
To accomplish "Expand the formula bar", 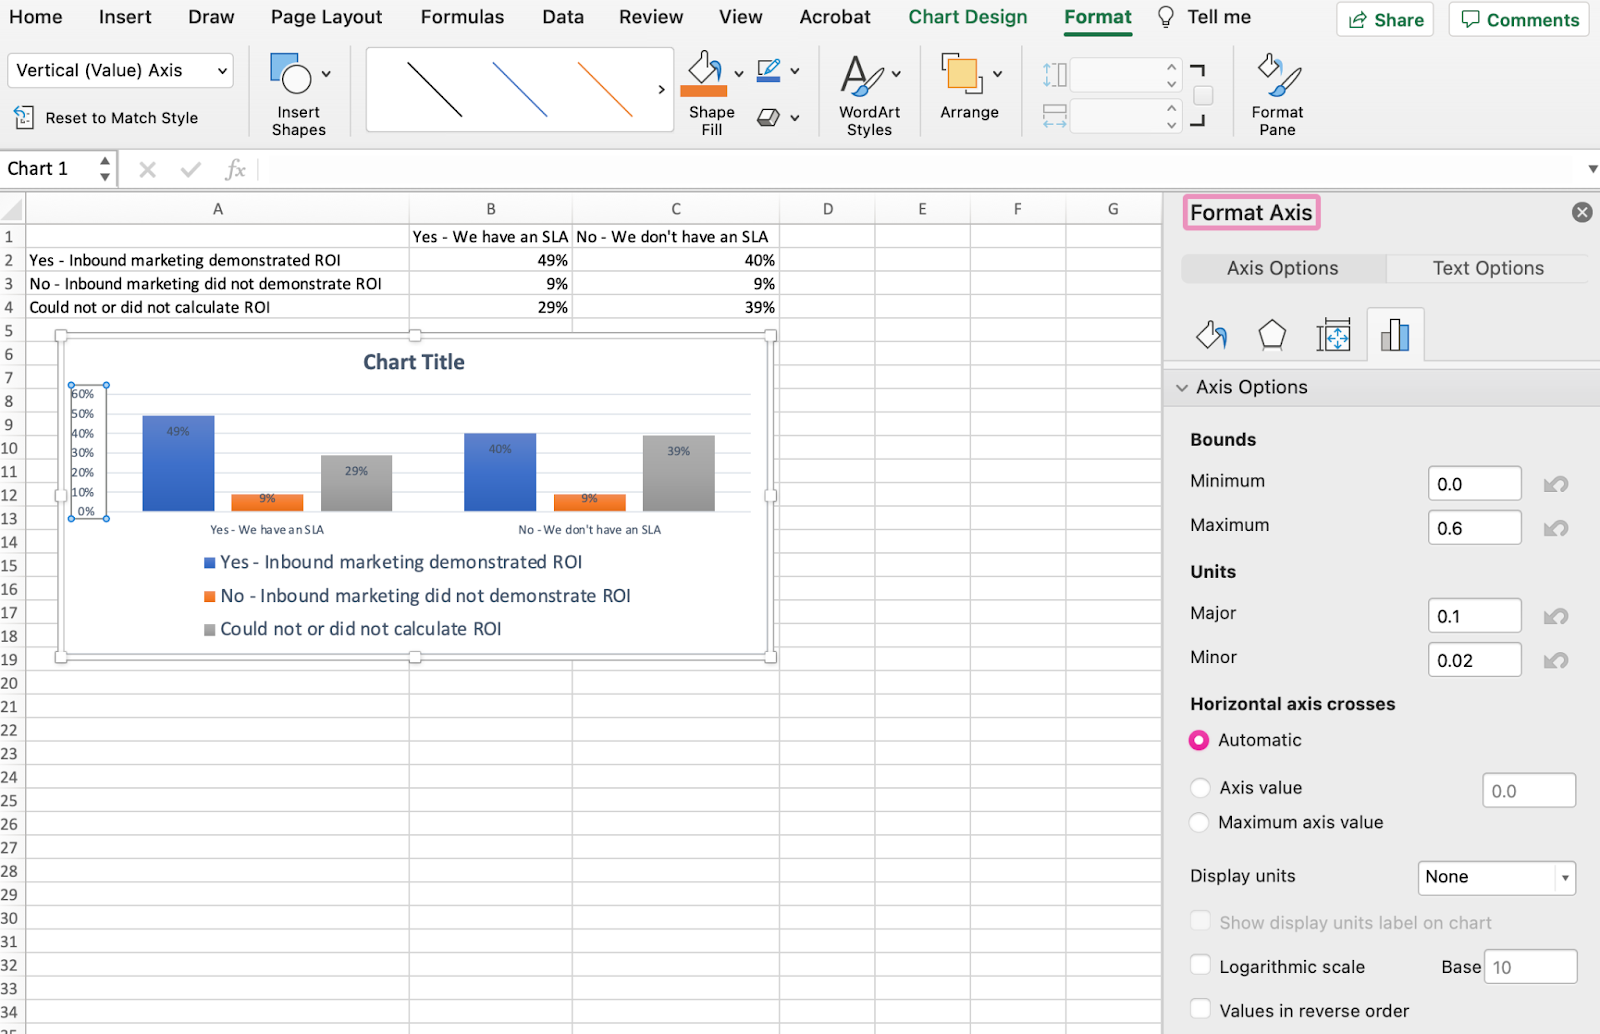I will pyautogui.click(x=1592, y=169).
